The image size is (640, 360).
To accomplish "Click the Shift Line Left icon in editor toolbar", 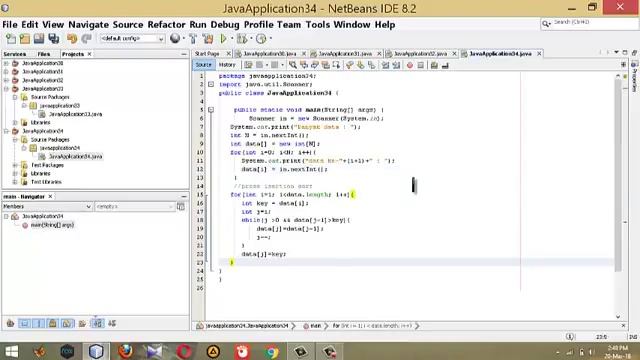I will [385, 65].
